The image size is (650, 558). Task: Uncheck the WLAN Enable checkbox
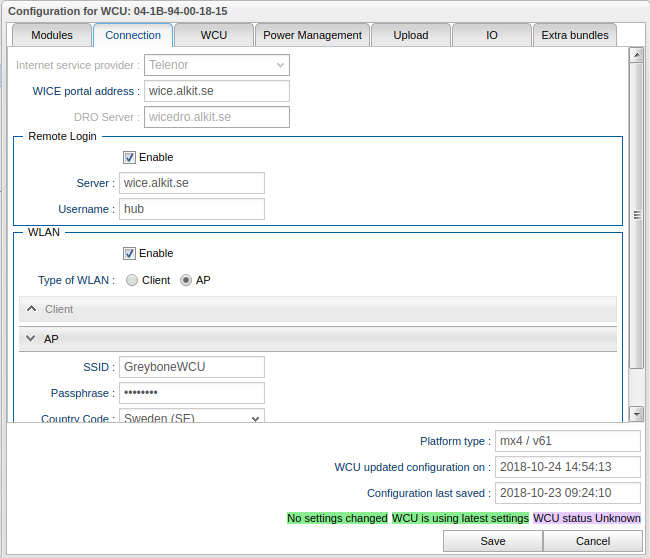coord(130,253)
